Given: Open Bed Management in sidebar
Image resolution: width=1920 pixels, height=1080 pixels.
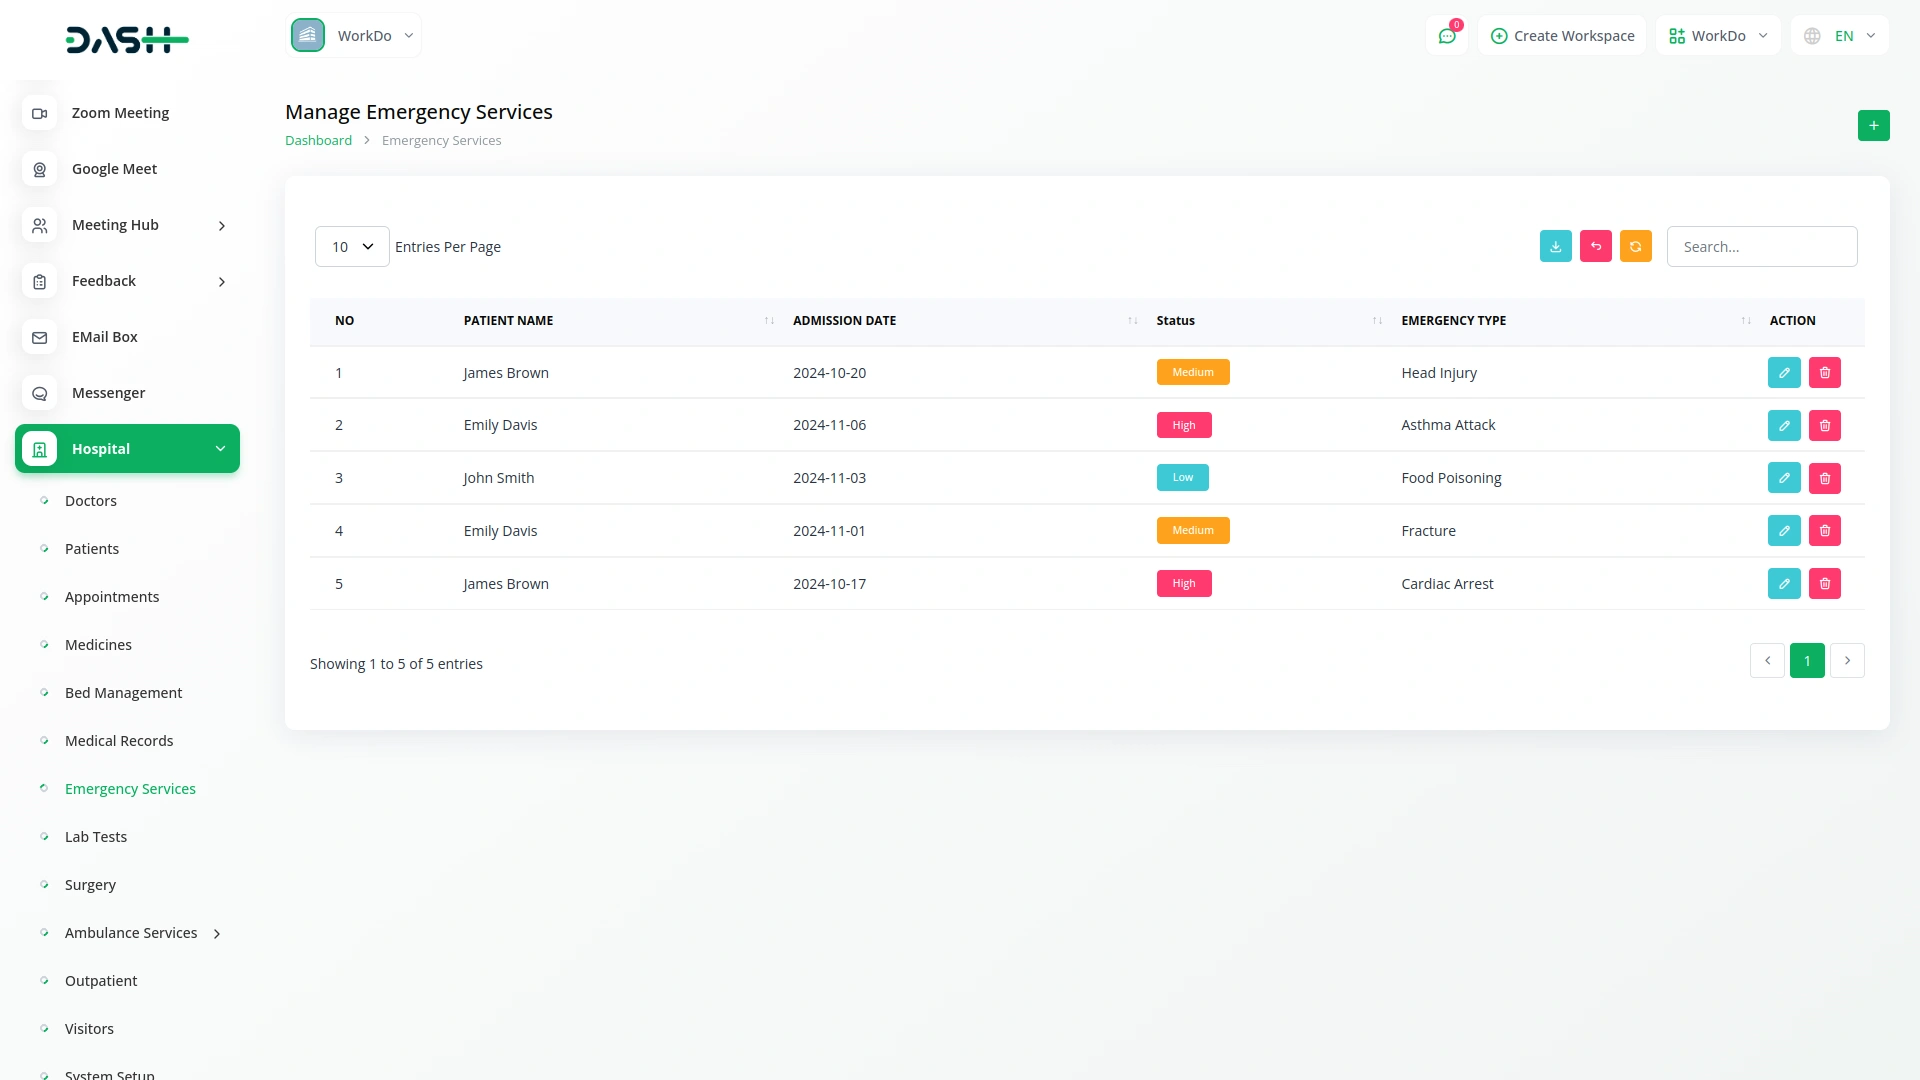Looking at the screenshot, I should (123, 693).
